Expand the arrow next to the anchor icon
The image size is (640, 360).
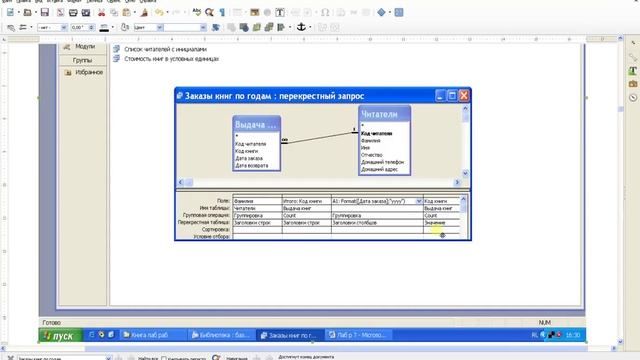[310, 27]
